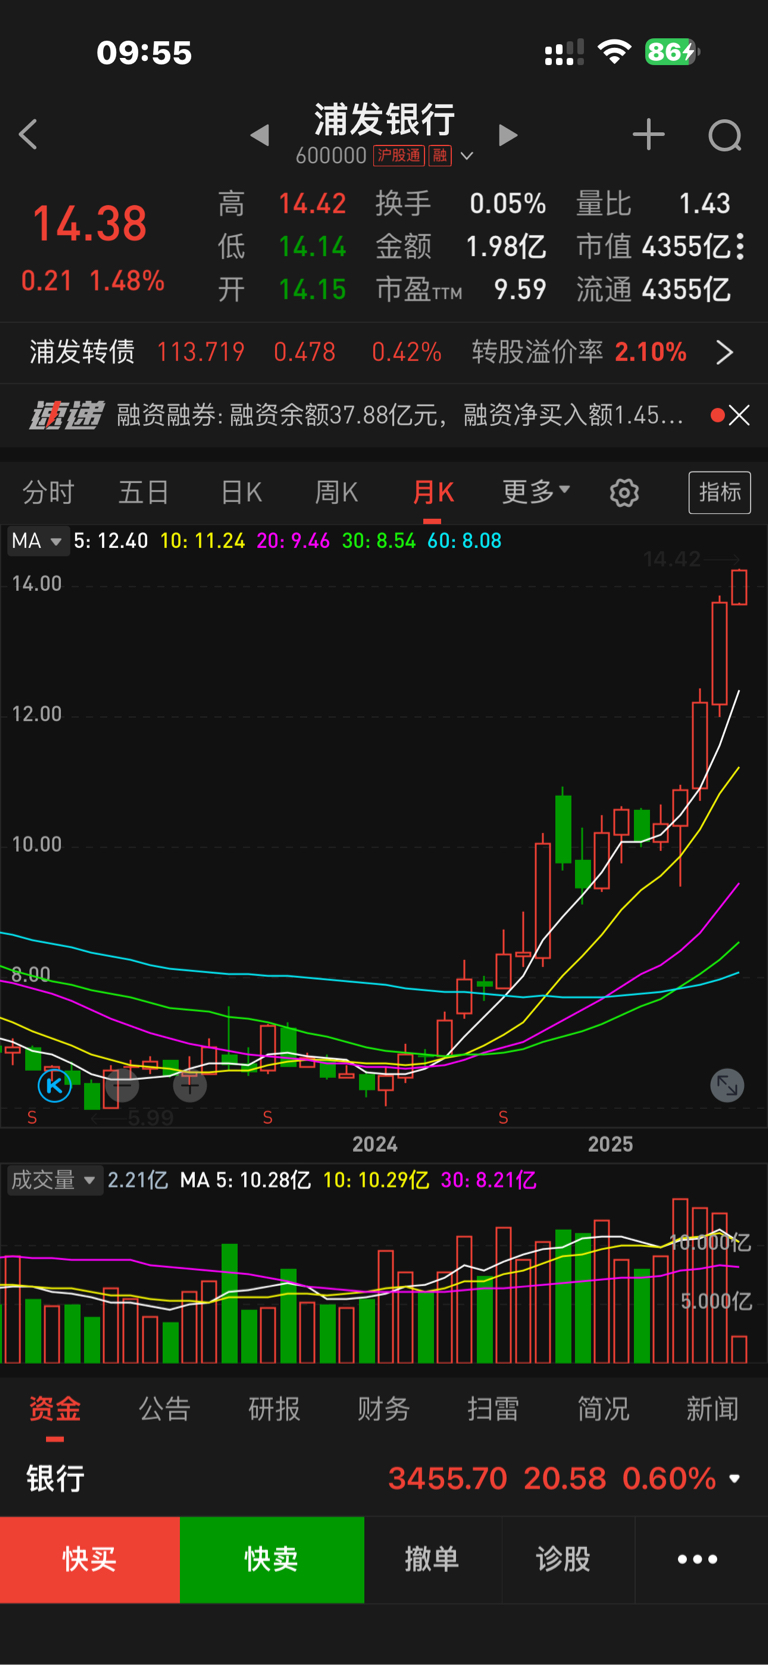Tap the cellular signal icon
The height and width of the screenshot is (1665, 768).
[x=564, y=53]
